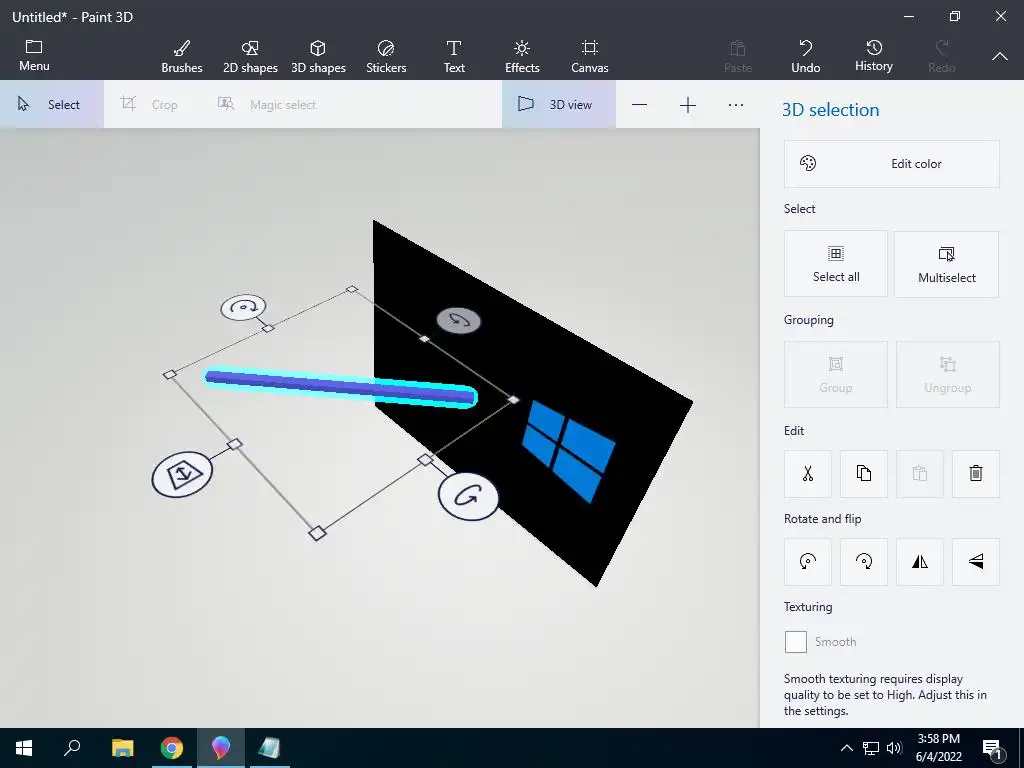Open File Explorer from taskbar
The width and height of the screenshot is (1024, 768).
coord(122,748)
